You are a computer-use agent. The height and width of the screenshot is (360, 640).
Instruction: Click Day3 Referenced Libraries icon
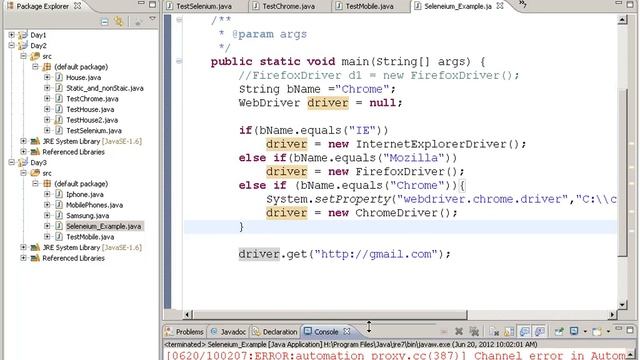click(x=35, y=258)
